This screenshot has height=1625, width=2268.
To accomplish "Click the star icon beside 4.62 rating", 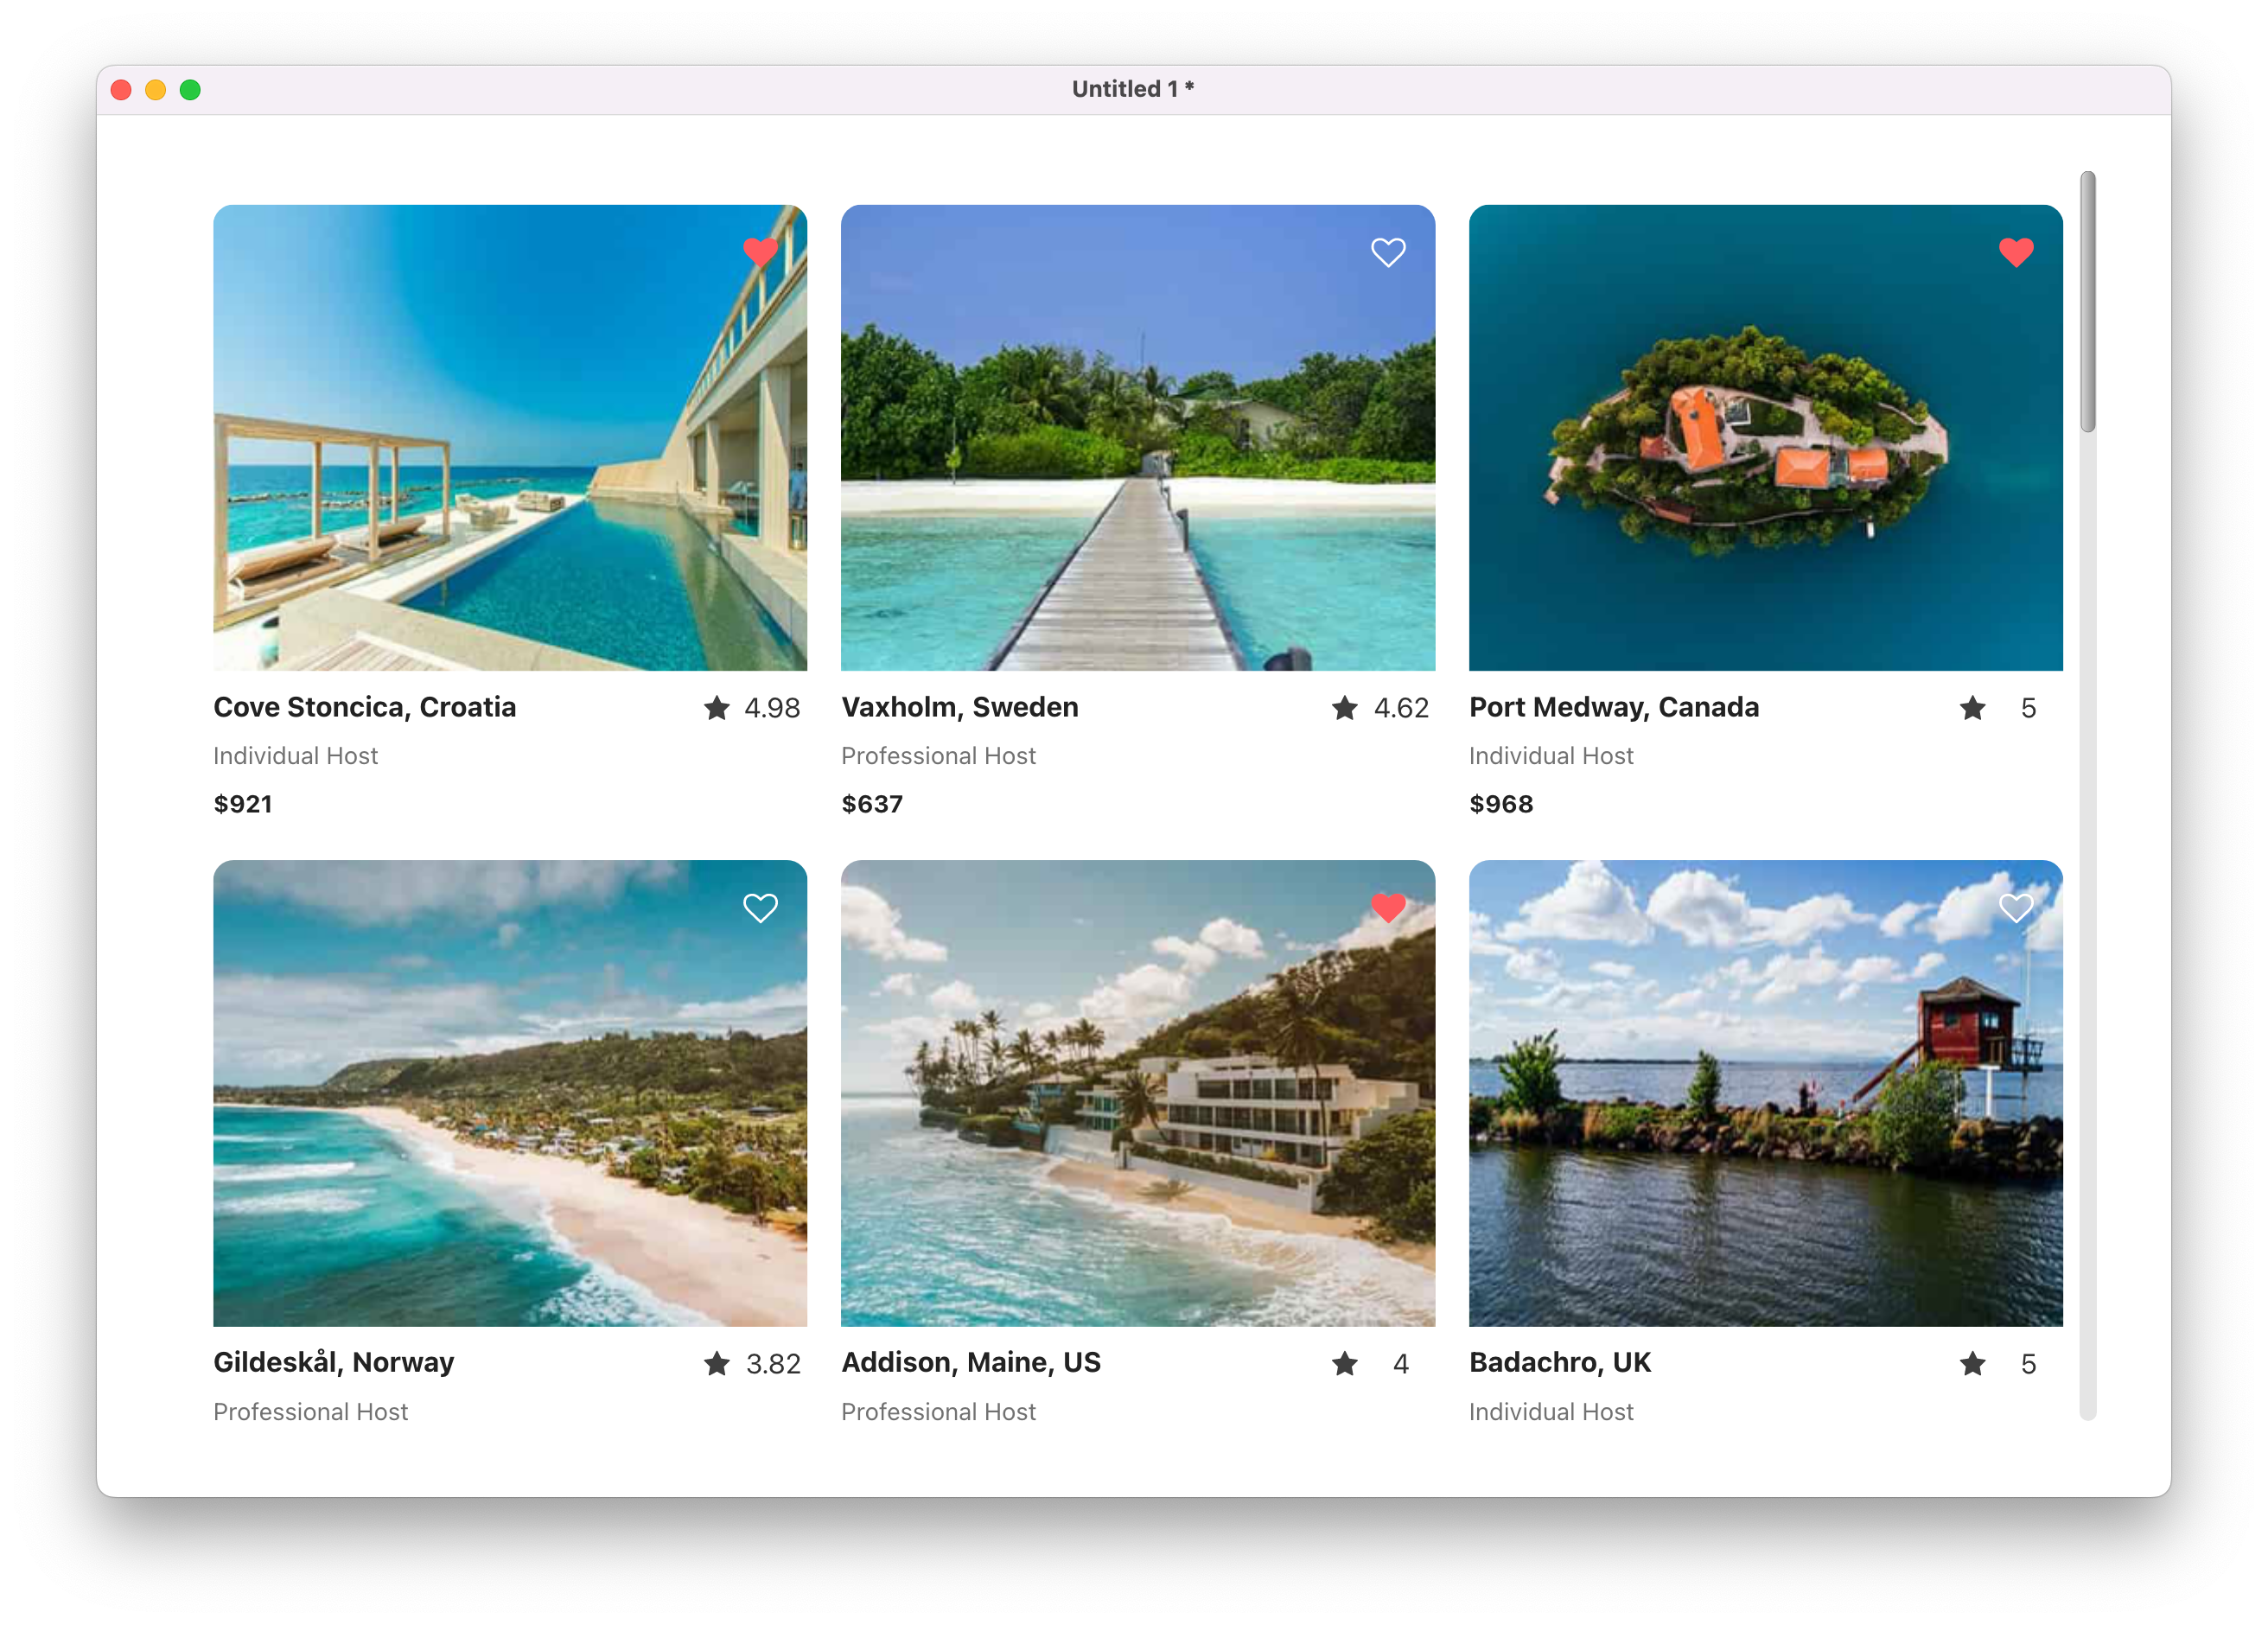I will (1344, 708).
